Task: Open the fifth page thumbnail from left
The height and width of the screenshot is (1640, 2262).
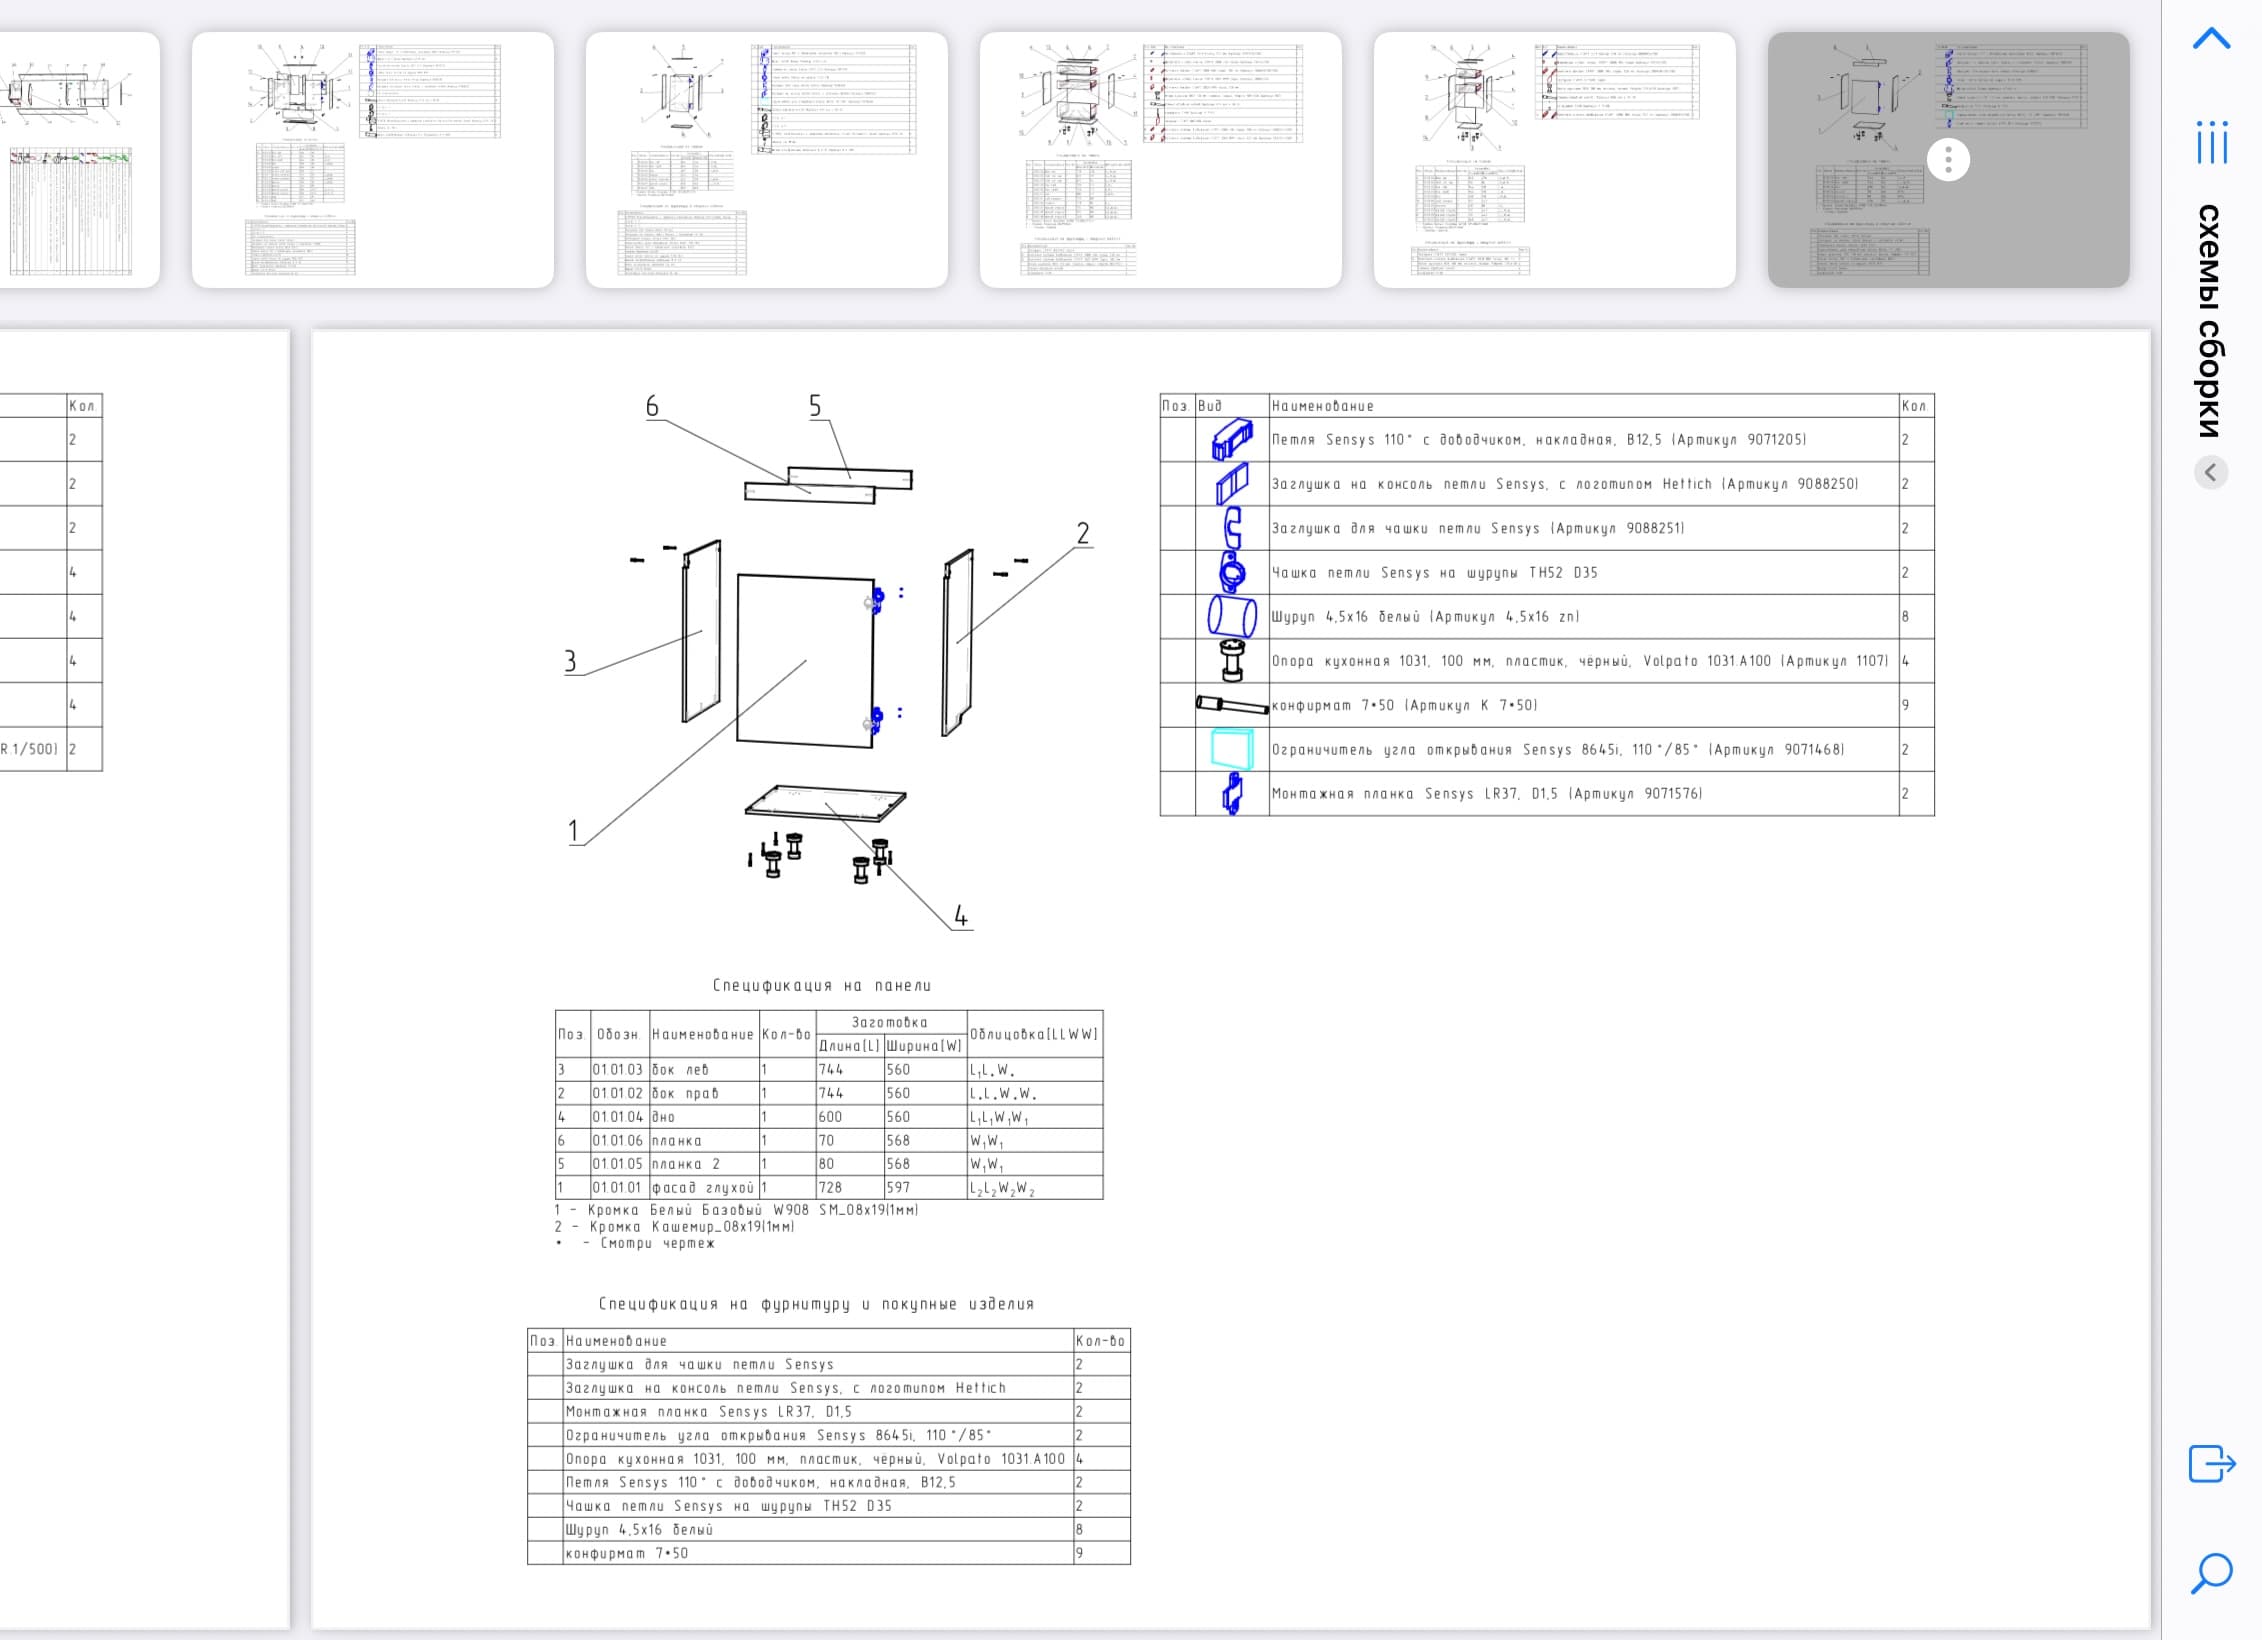Action: pyautogui.click(x=1554, y=160)
